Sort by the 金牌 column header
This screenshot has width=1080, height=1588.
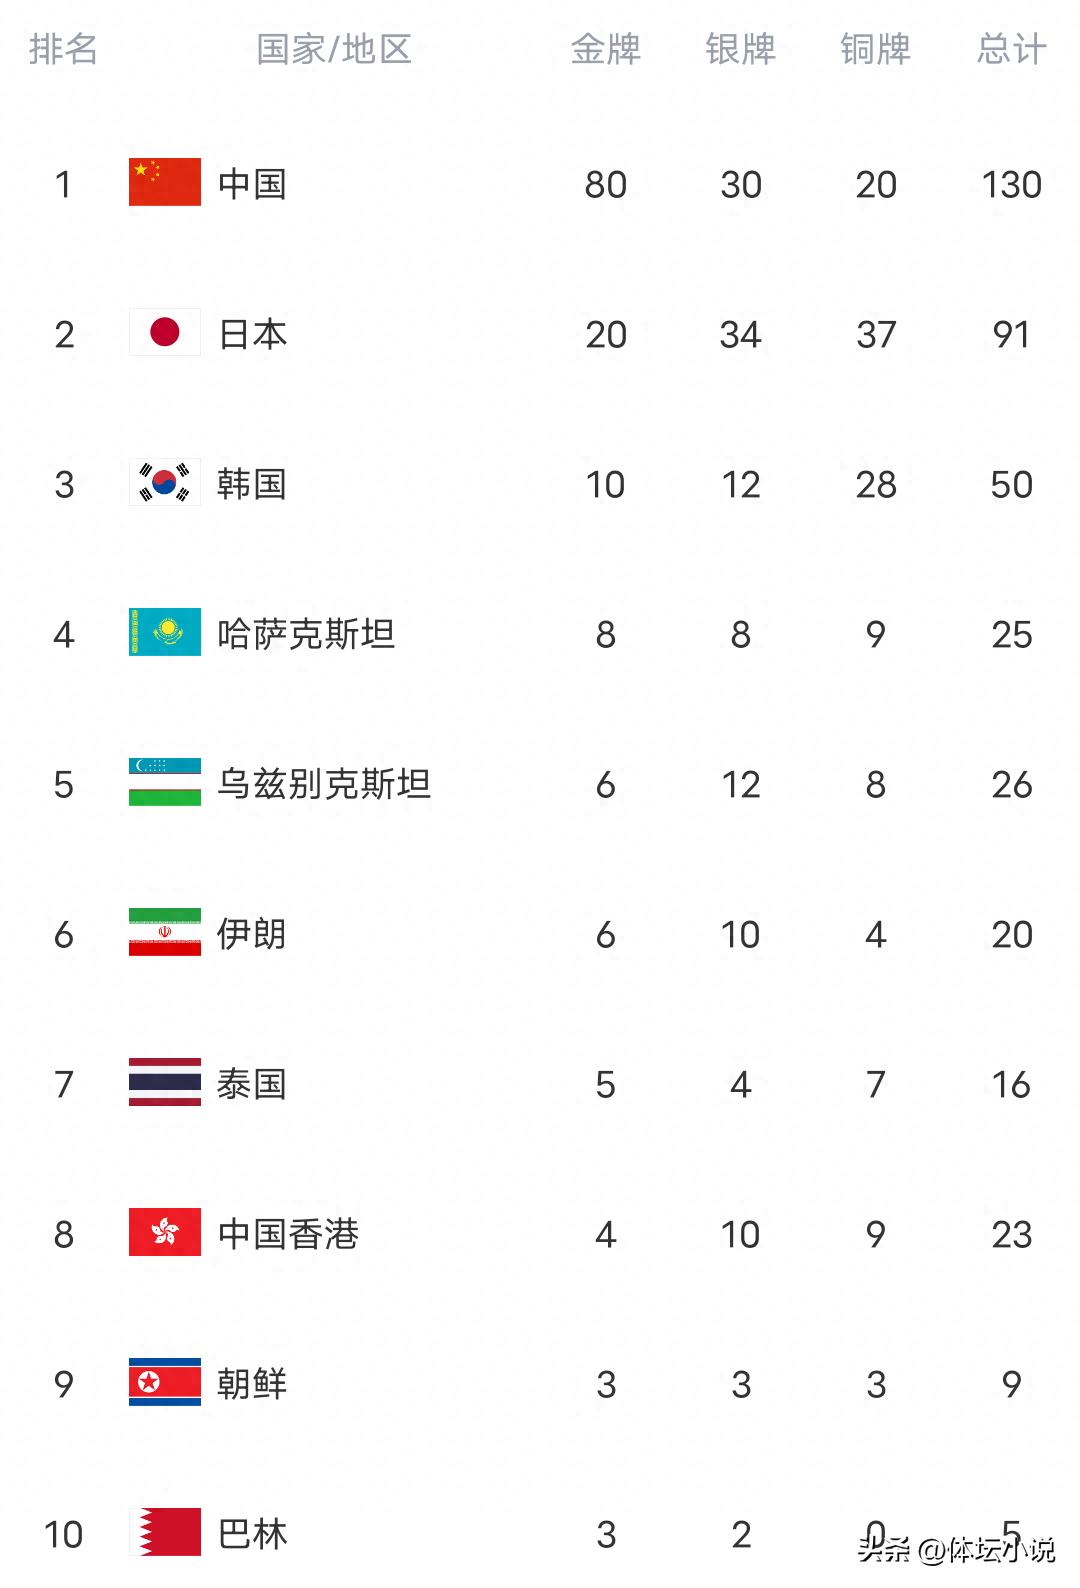click(x=606, y=49)
